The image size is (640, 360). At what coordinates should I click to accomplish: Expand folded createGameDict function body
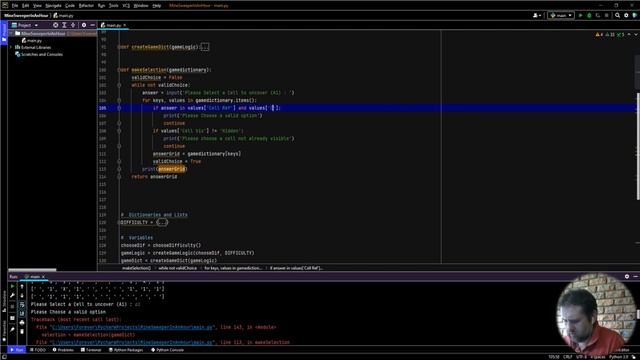pos(204,47)
